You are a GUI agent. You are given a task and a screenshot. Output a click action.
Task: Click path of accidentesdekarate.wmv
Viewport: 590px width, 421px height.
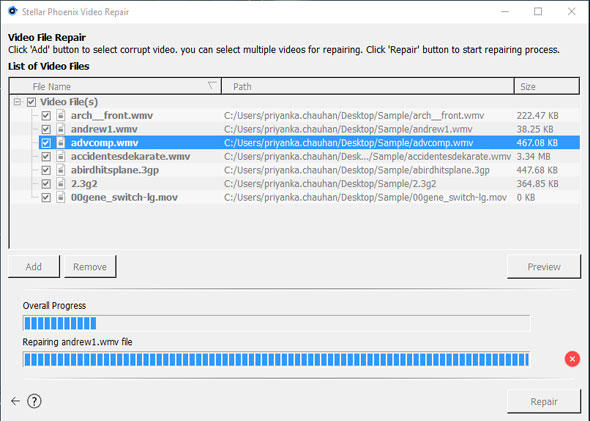coord(367,156)
